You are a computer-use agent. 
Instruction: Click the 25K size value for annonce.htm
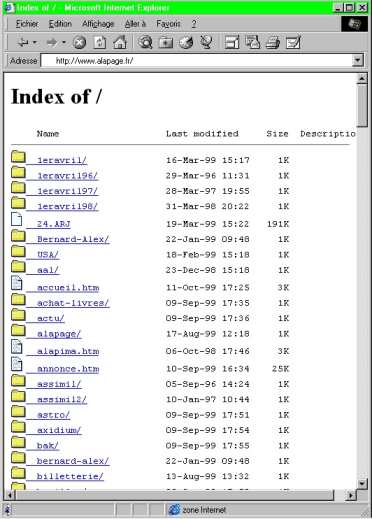tap(280, 369)
